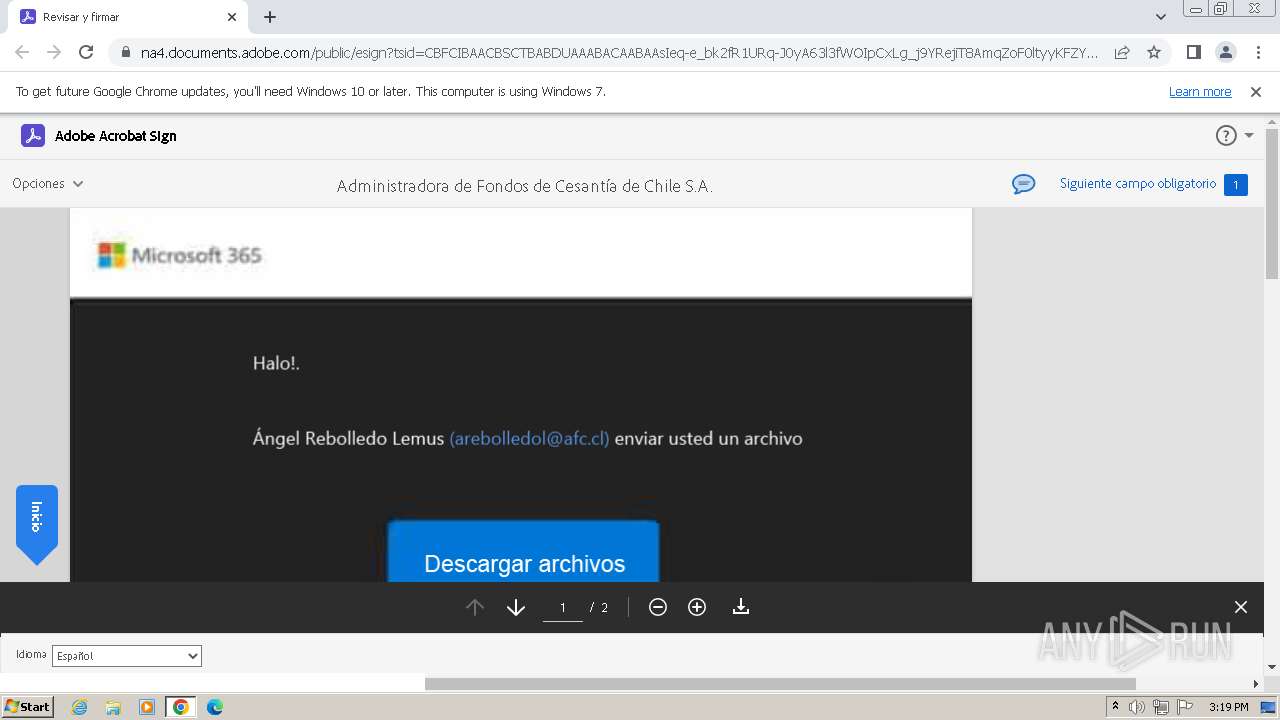Zoom out with the minus icon

[x=658, y=607]
